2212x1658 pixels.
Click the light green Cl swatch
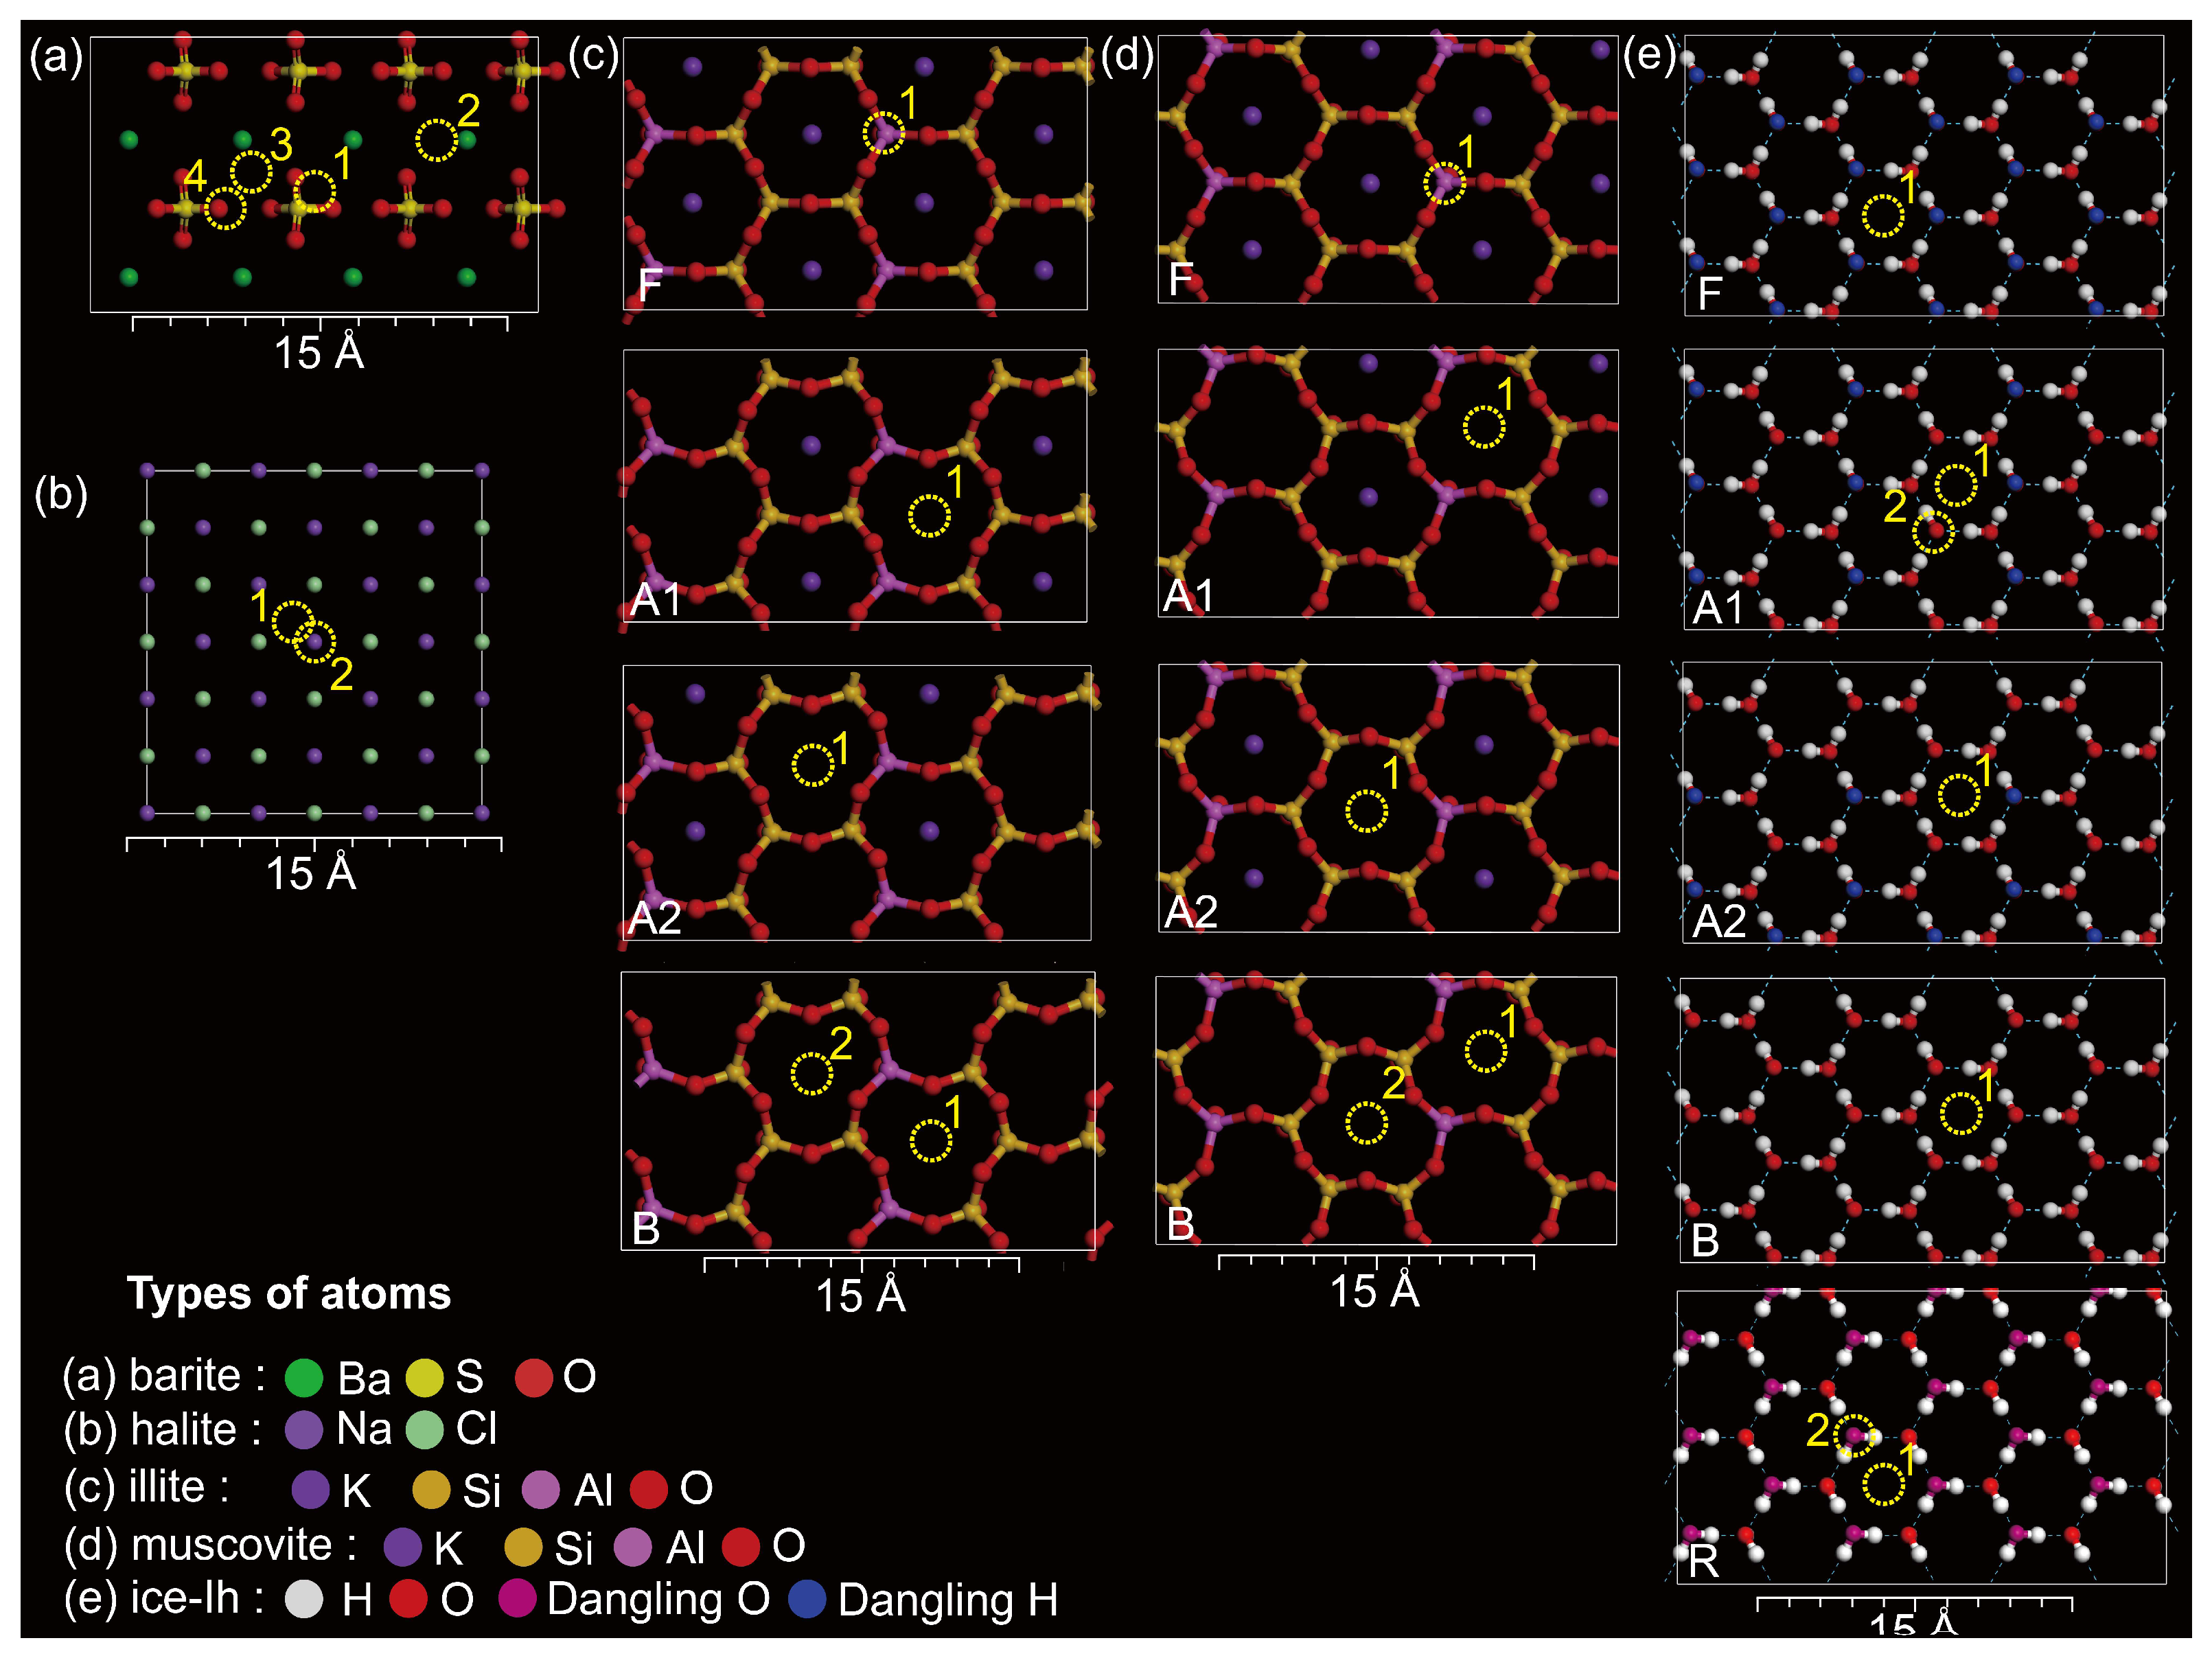[x=425, y=1430]
